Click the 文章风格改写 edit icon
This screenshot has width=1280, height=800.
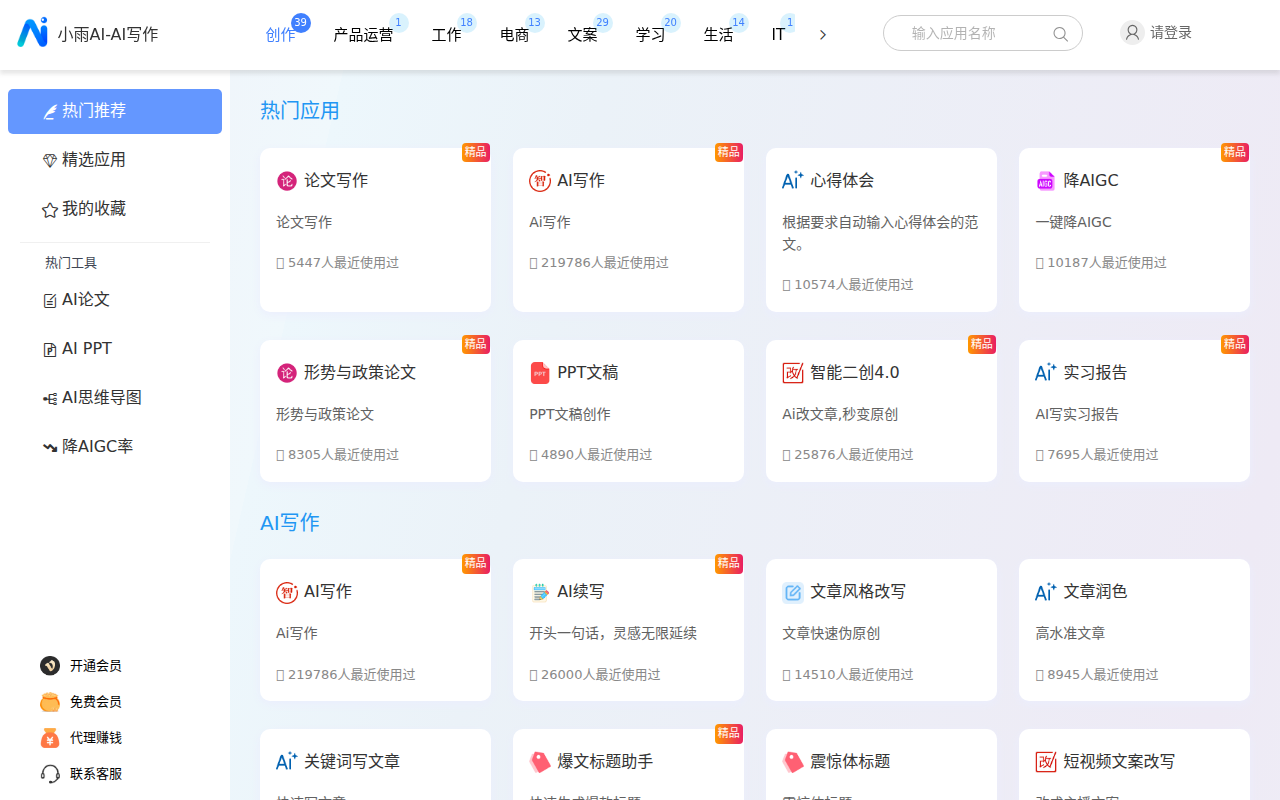click(793, 593)
